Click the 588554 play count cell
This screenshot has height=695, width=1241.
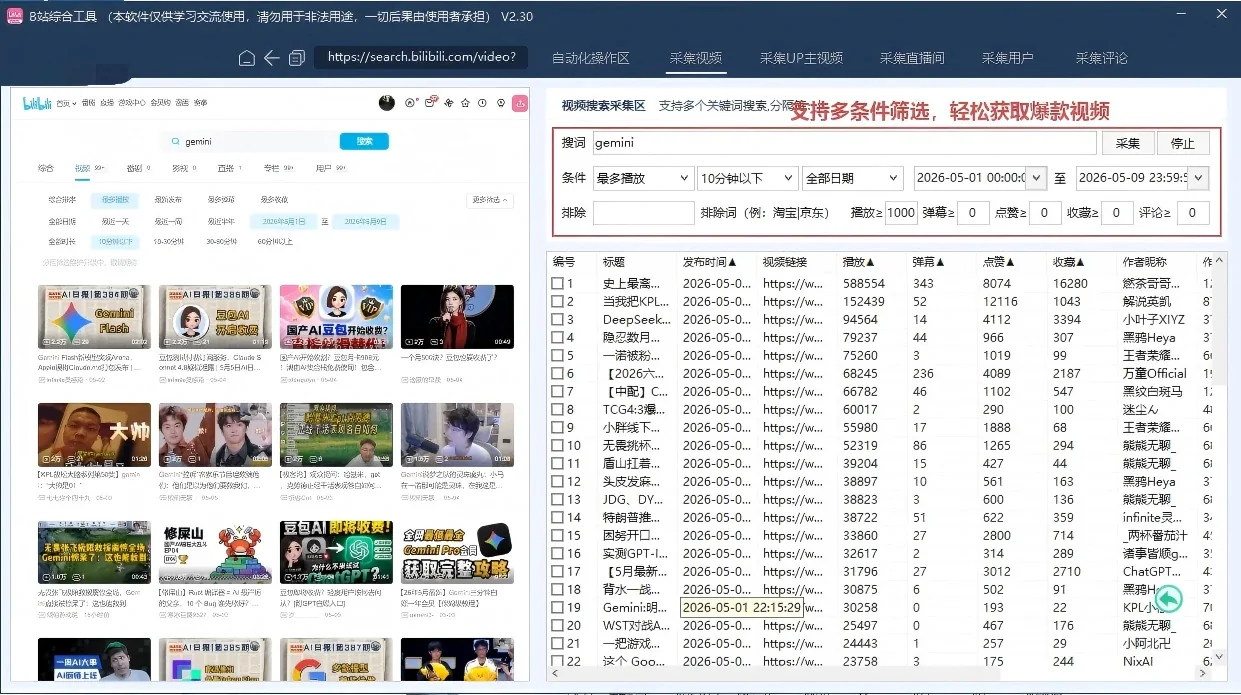(x=864, y=284)
